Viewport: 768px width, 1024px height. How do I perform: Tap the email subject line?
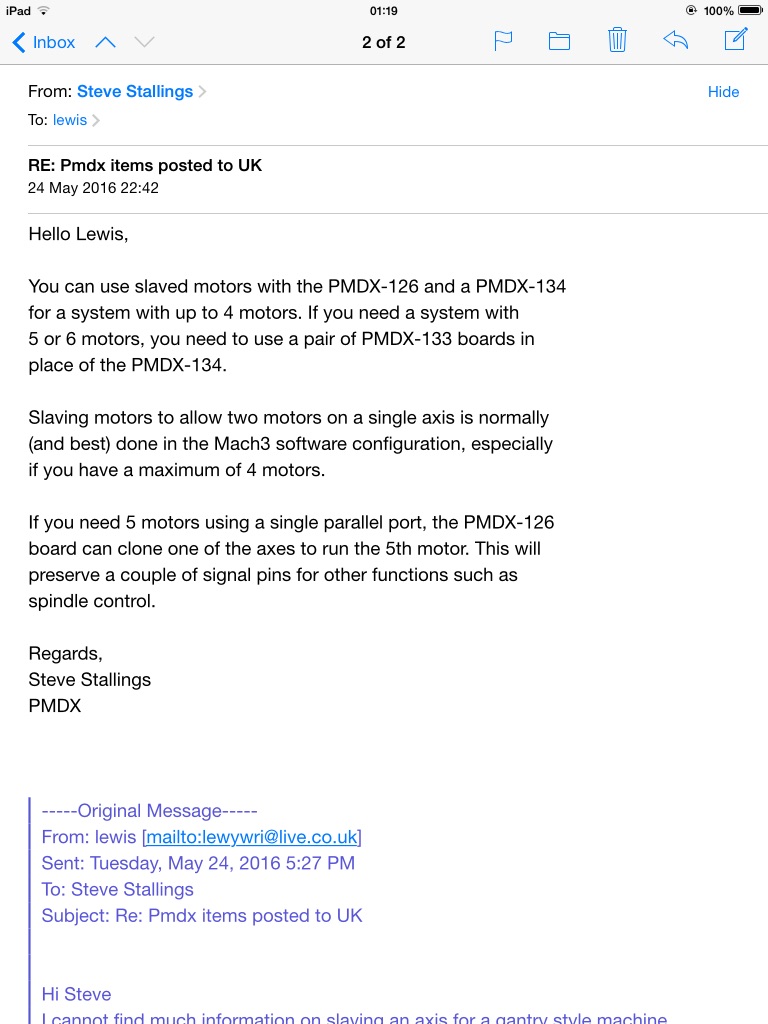[x=145, y=165]
